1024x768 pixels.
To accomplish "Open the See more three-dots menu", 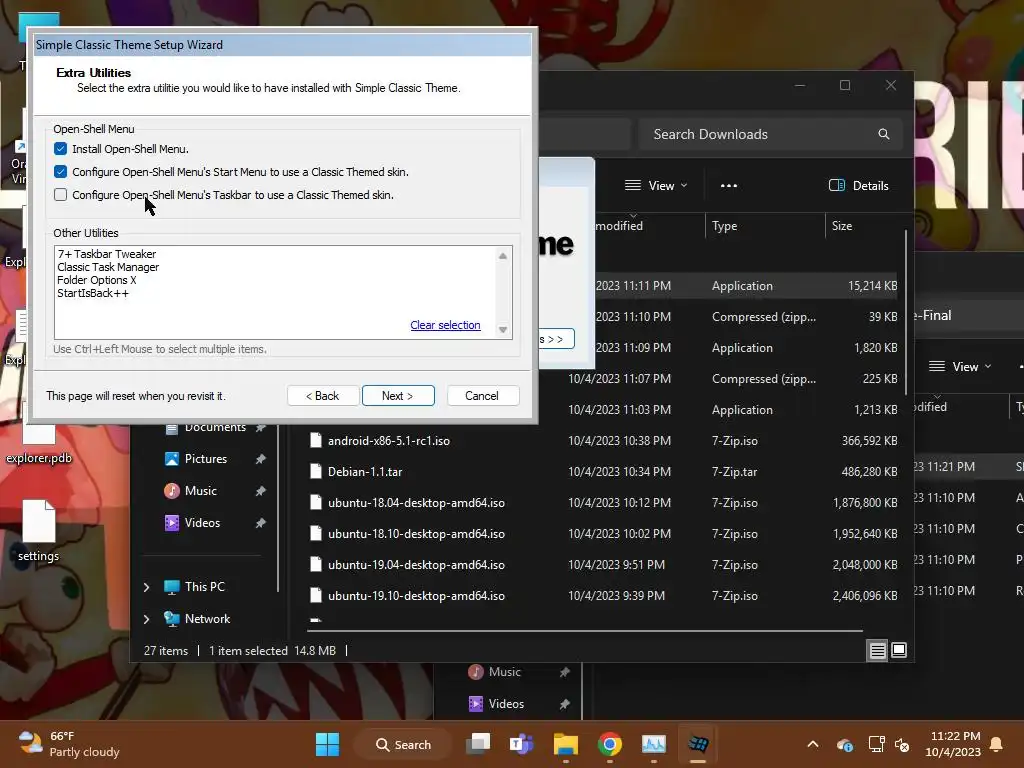I will pos(729,185).
